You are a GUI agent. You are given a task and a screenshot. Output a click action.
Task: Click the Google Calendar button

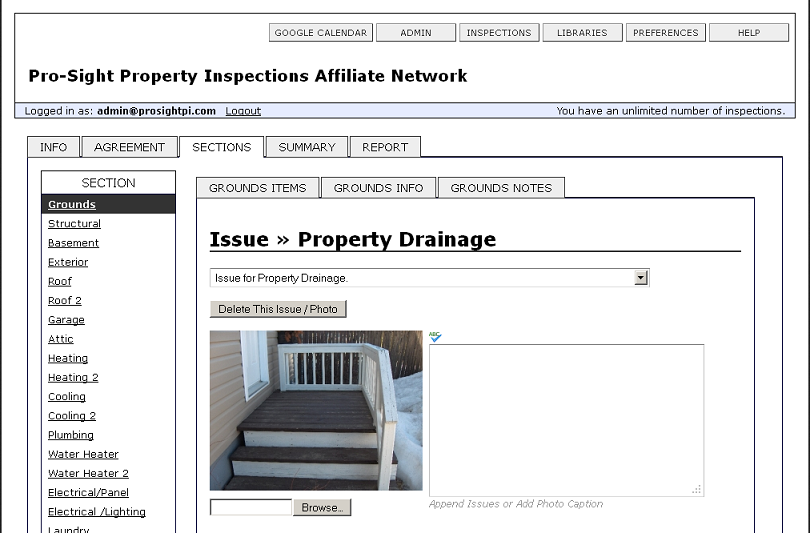pos(321,33)
